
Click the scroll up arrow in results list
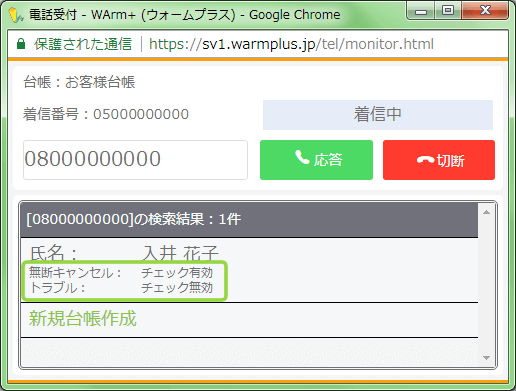(x=486, y=212)
